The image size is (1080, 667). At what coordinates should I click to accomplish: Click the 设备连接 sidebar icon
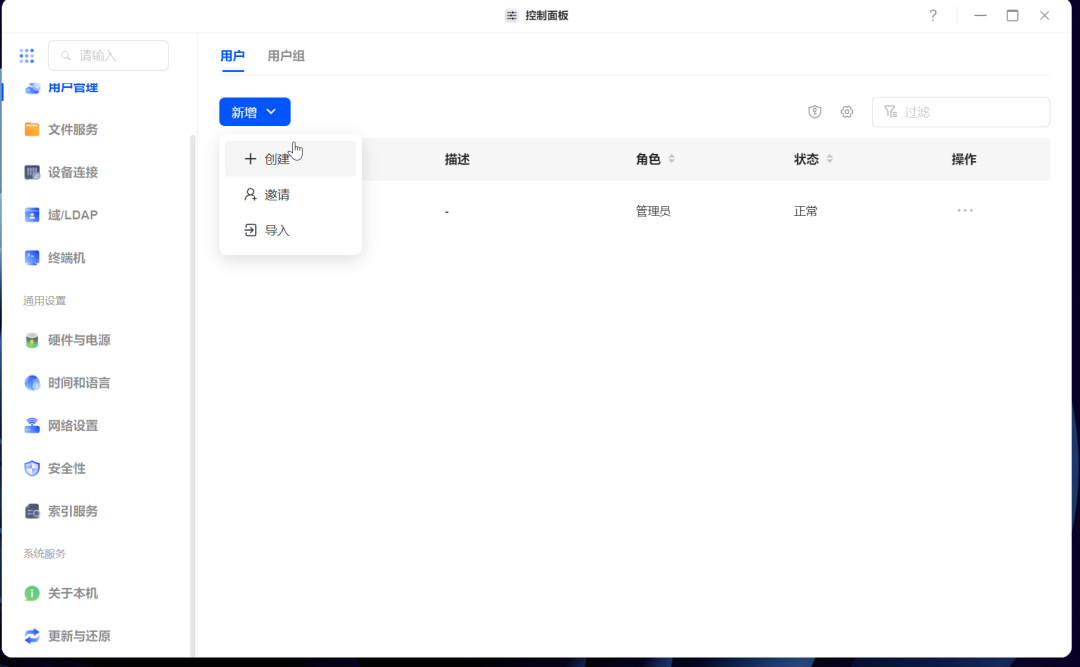click(x=32, y=172)
